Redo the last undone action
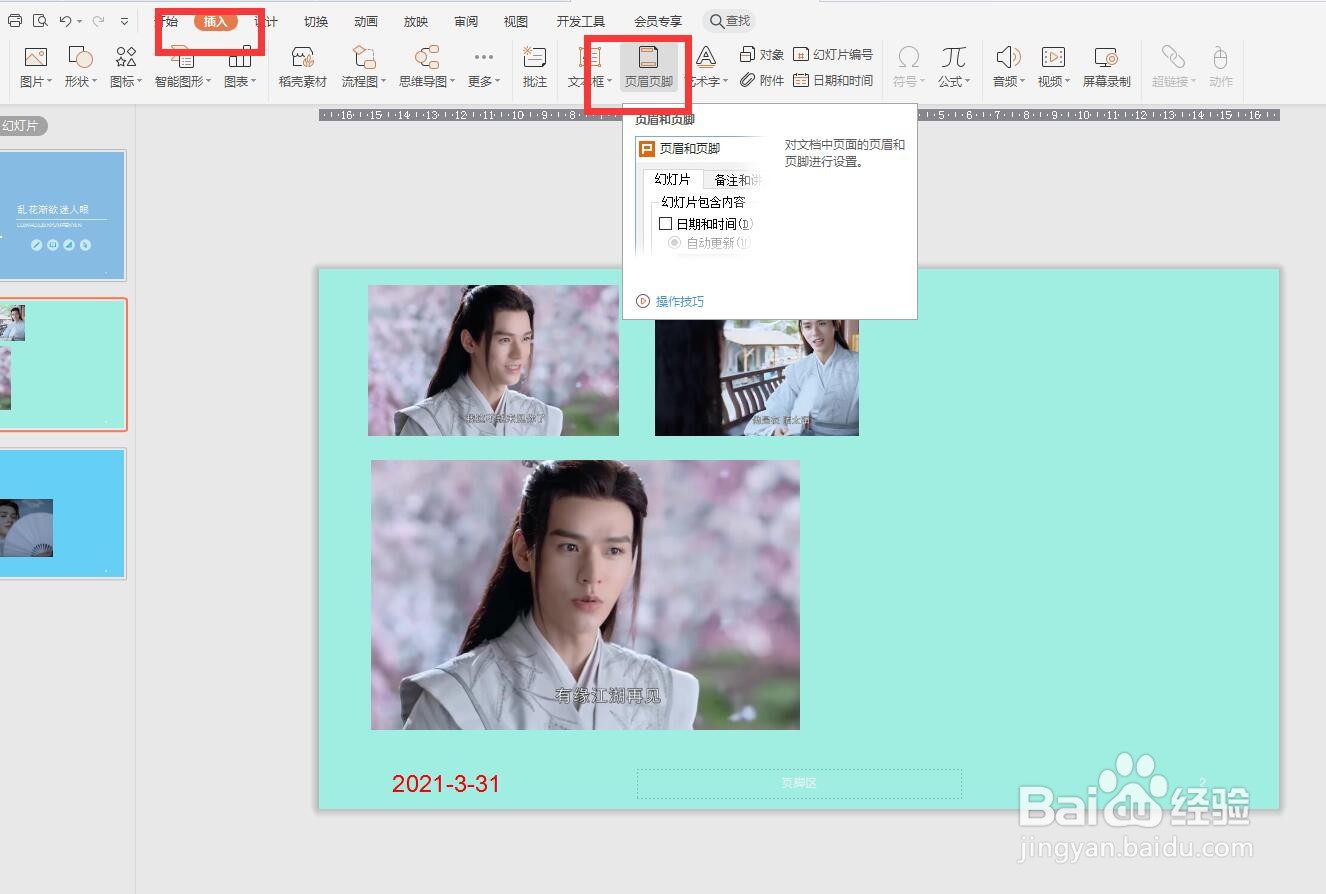The width and height of the screenshot is (1326, 894). [98, 21]
